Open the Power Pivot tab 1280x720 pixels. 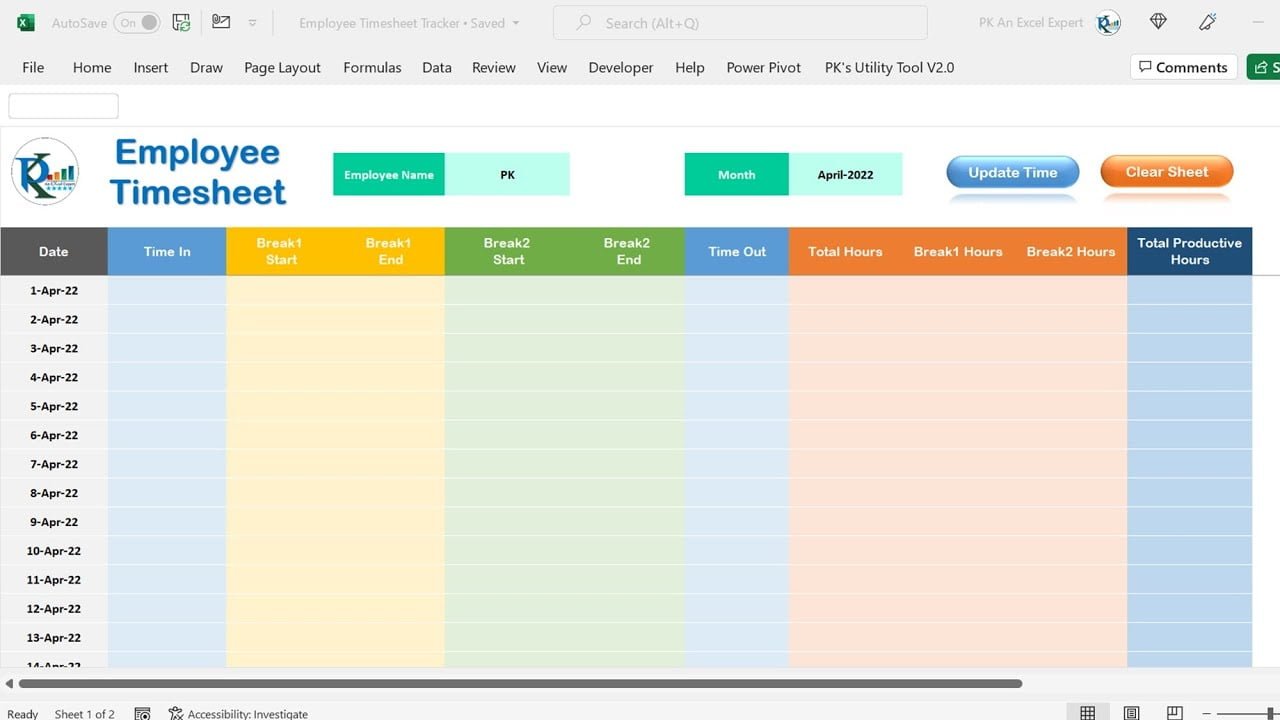764,67
